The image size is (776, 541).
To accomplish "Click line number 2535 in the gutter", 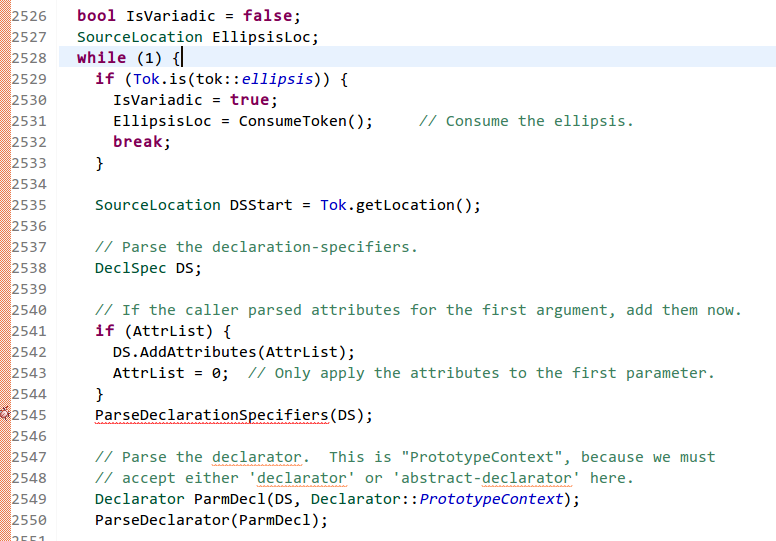I will tap(27, 205).
